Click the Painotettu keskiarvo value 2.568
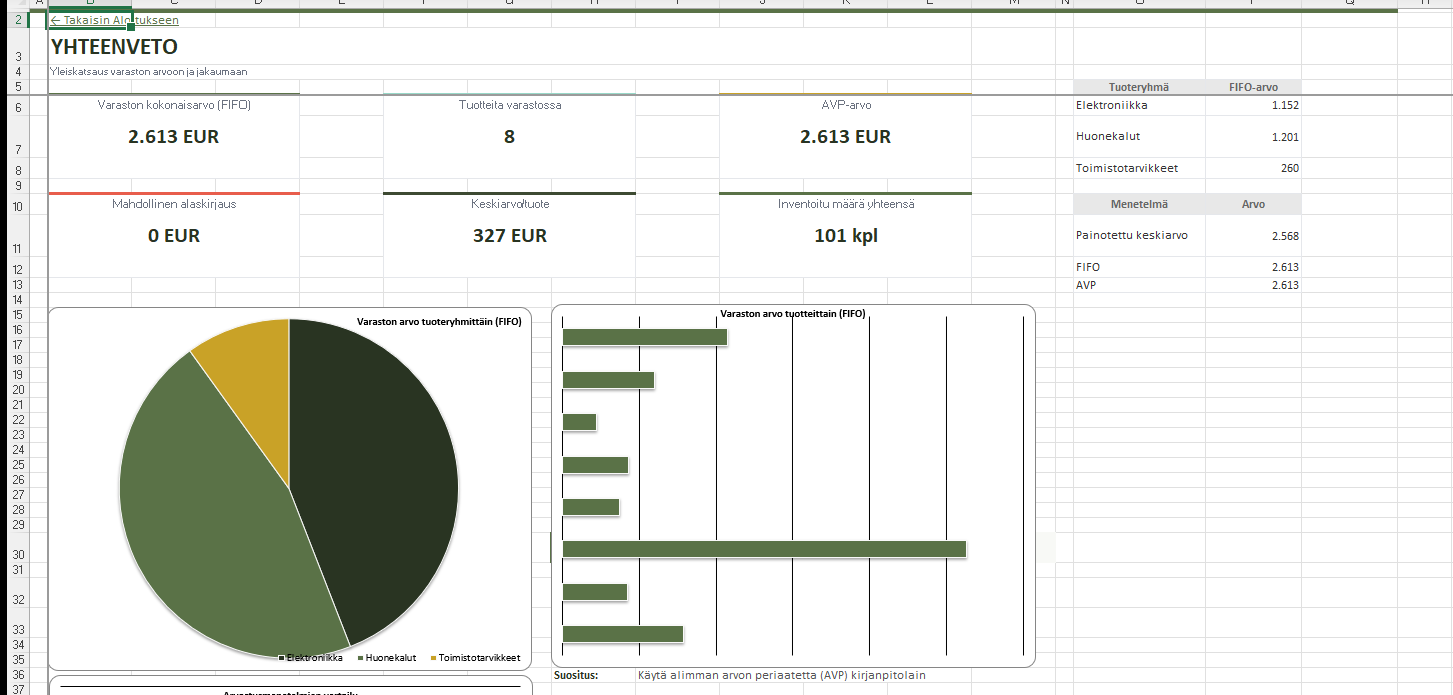1453x695 pixels. pyautogui.click(x=1284, y=236)
